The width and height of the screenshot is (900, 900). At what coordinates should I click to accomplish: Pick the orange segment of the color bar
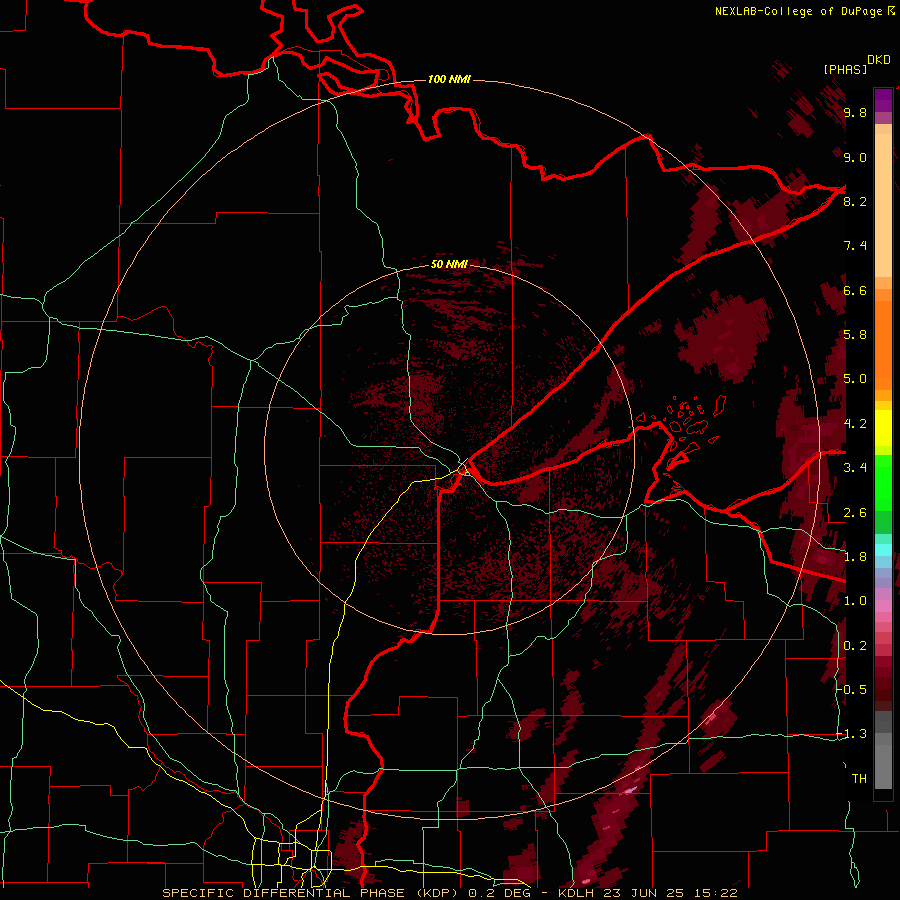[883, 339]
